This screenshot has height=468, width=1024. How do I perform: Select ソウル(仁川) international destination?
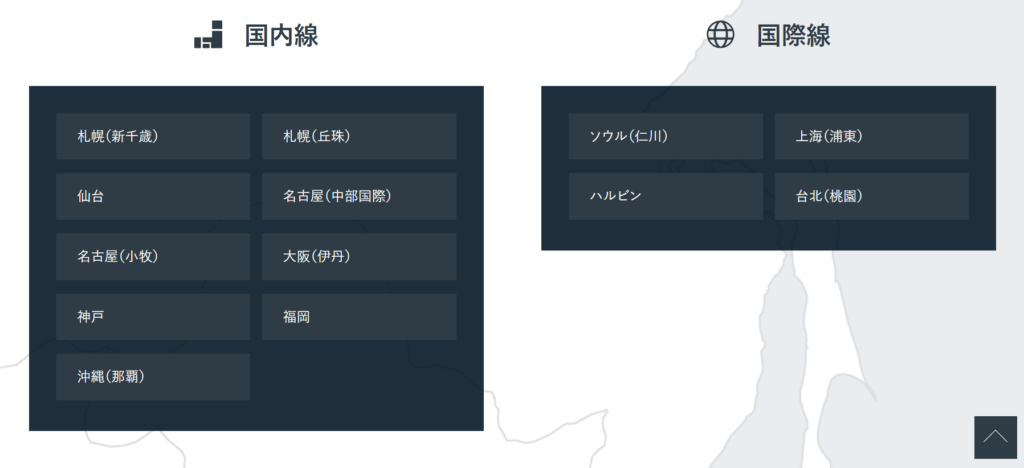[665, 136]
